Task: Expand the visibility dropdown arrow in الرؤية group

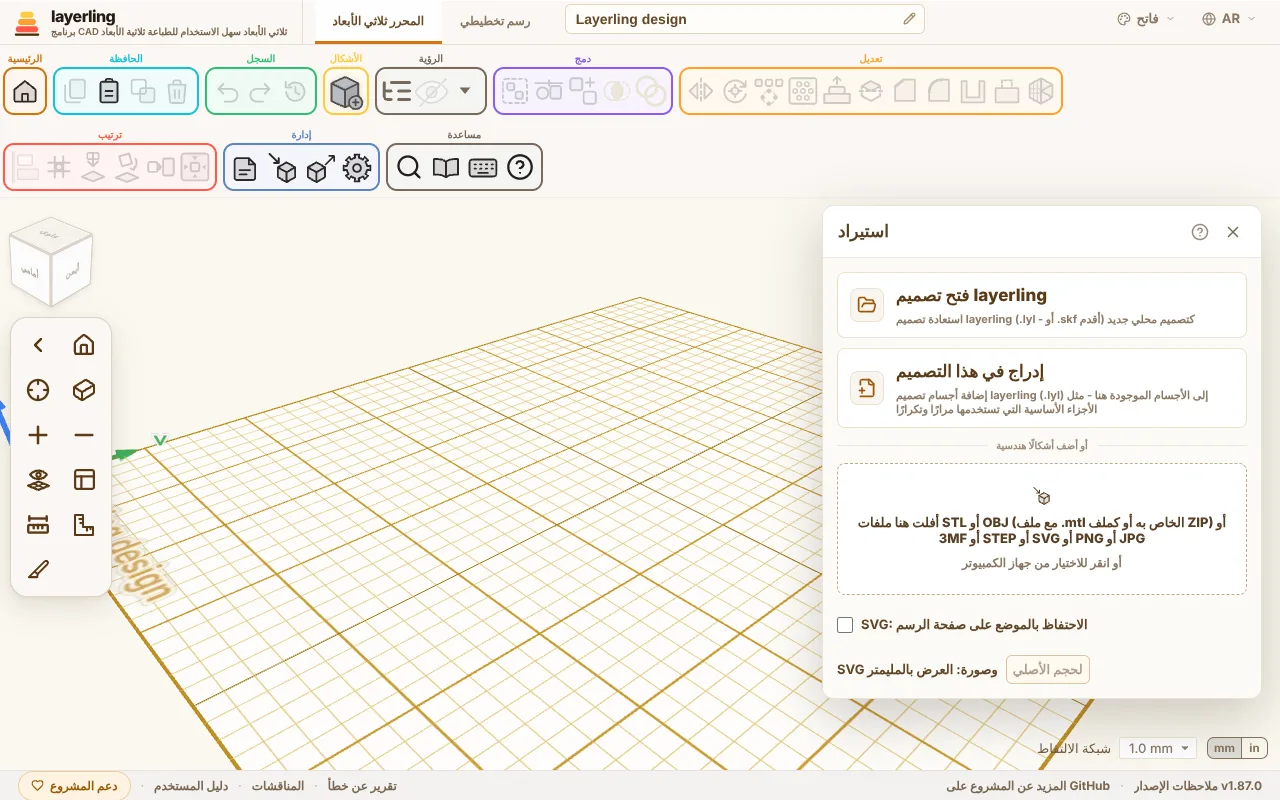Action: click(x=465, y=92)
